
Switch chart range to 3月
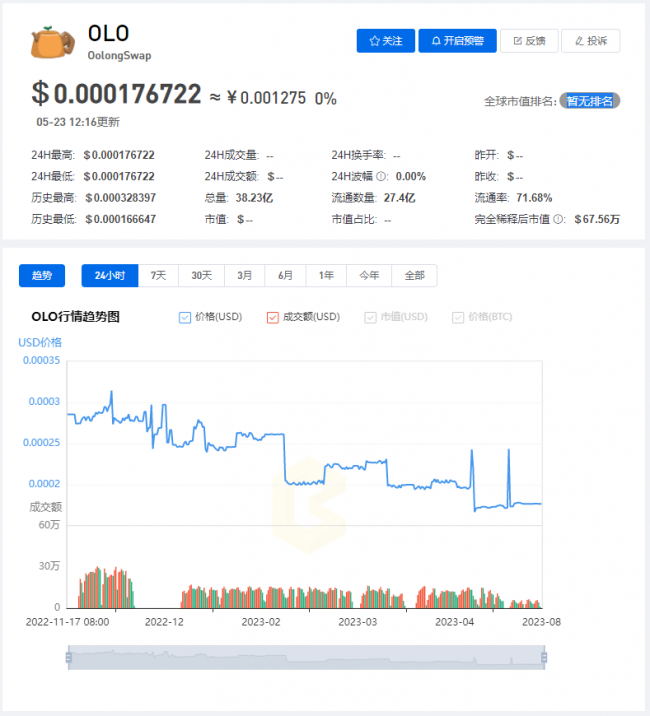(244, 276)
